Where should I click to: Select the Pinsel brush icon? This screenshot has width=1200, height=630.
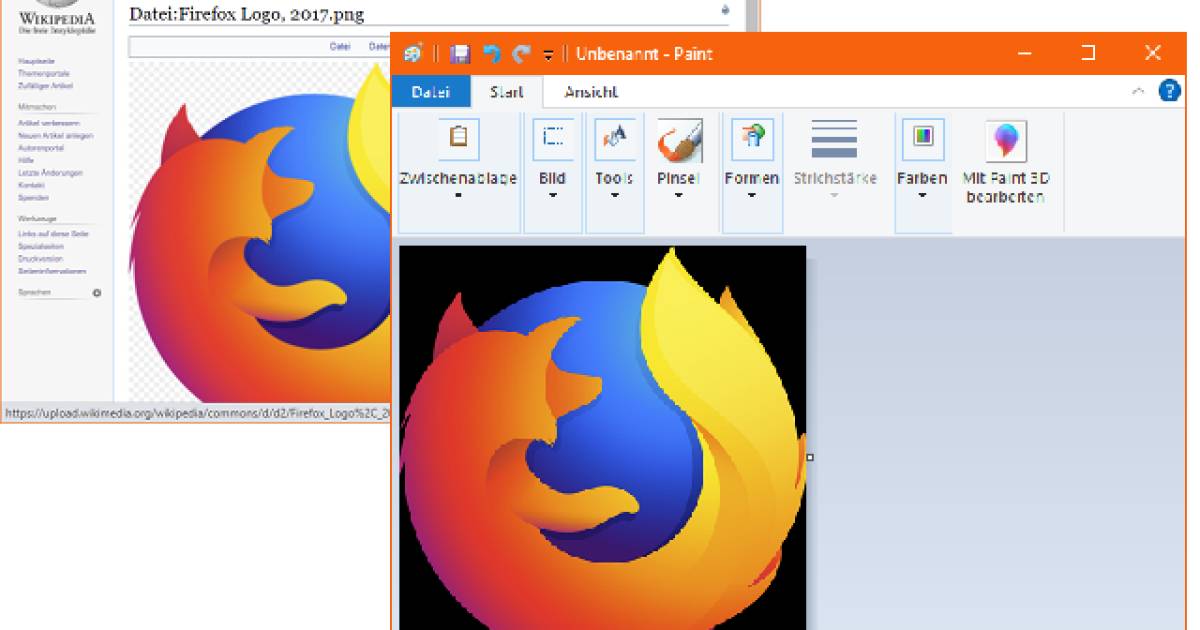[679, 140]
